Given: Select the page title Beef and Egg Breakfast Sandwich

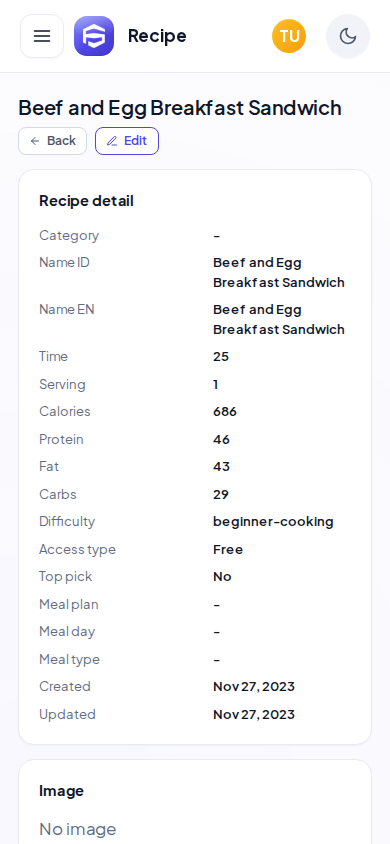Looking at the screenshot, I should pyautogui.click(x=180, y=108).
